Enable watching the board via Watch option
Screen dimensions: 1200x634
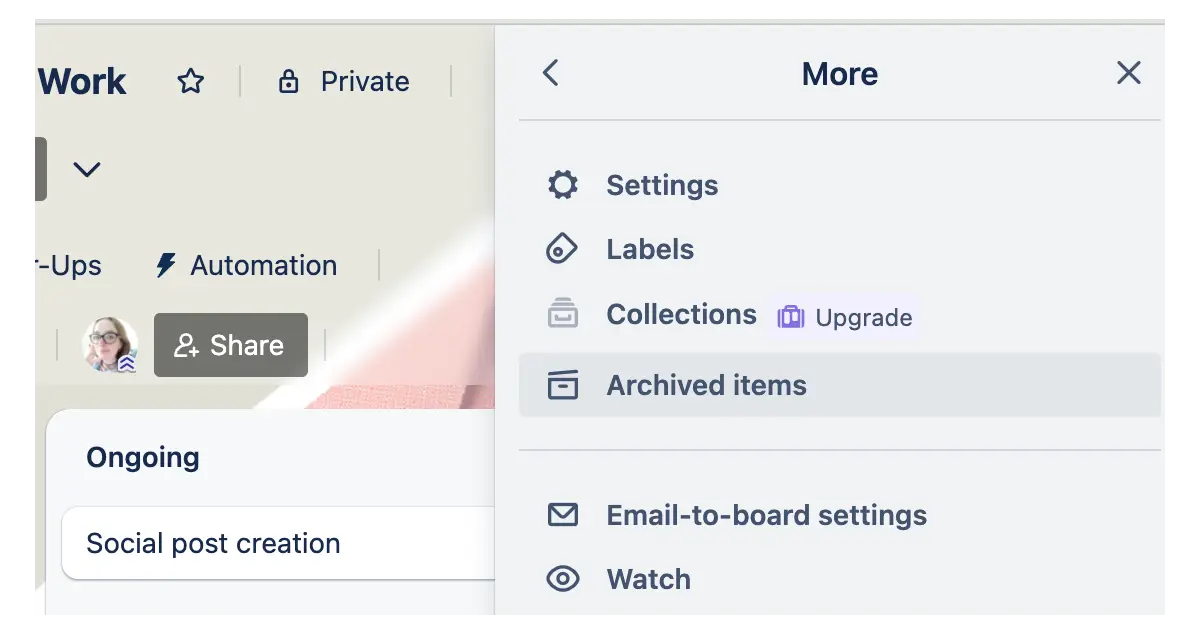[648, 578]
